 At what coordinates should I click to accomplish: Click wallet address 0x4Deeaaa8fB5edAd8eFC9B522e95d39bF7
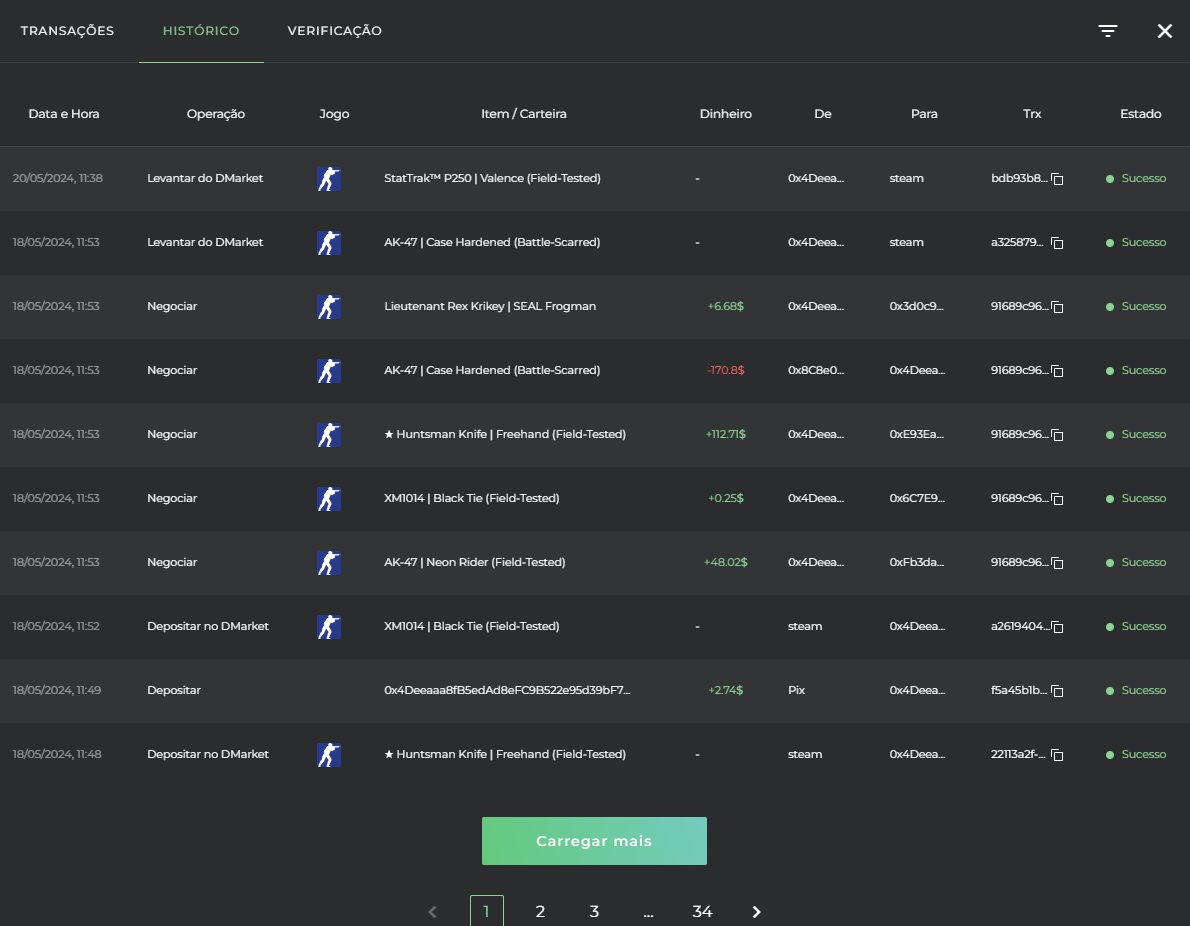click(507, 690)
